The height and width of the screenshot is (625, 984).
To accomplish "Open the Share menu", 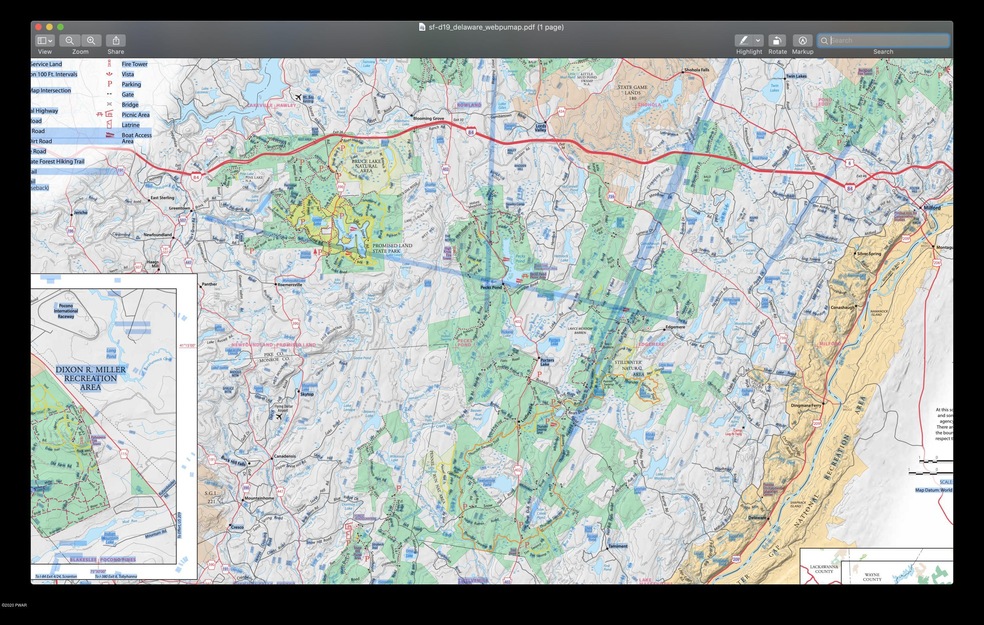I will point(116,40).
